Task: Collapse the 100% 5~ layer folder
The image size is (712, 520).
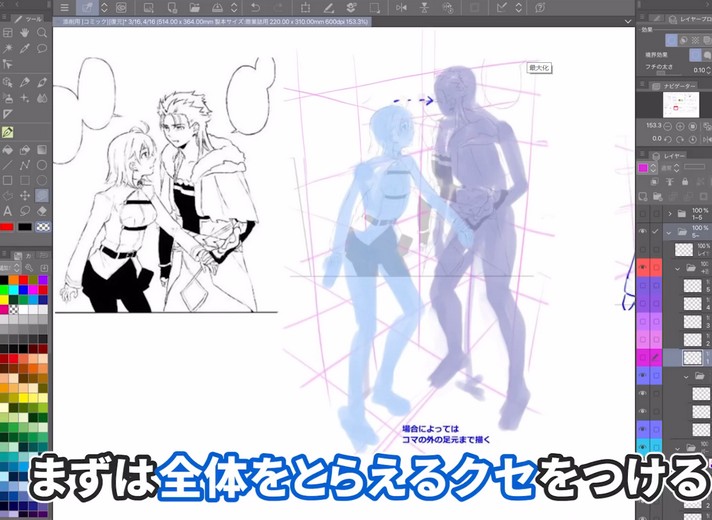Action: coord(669,232)
